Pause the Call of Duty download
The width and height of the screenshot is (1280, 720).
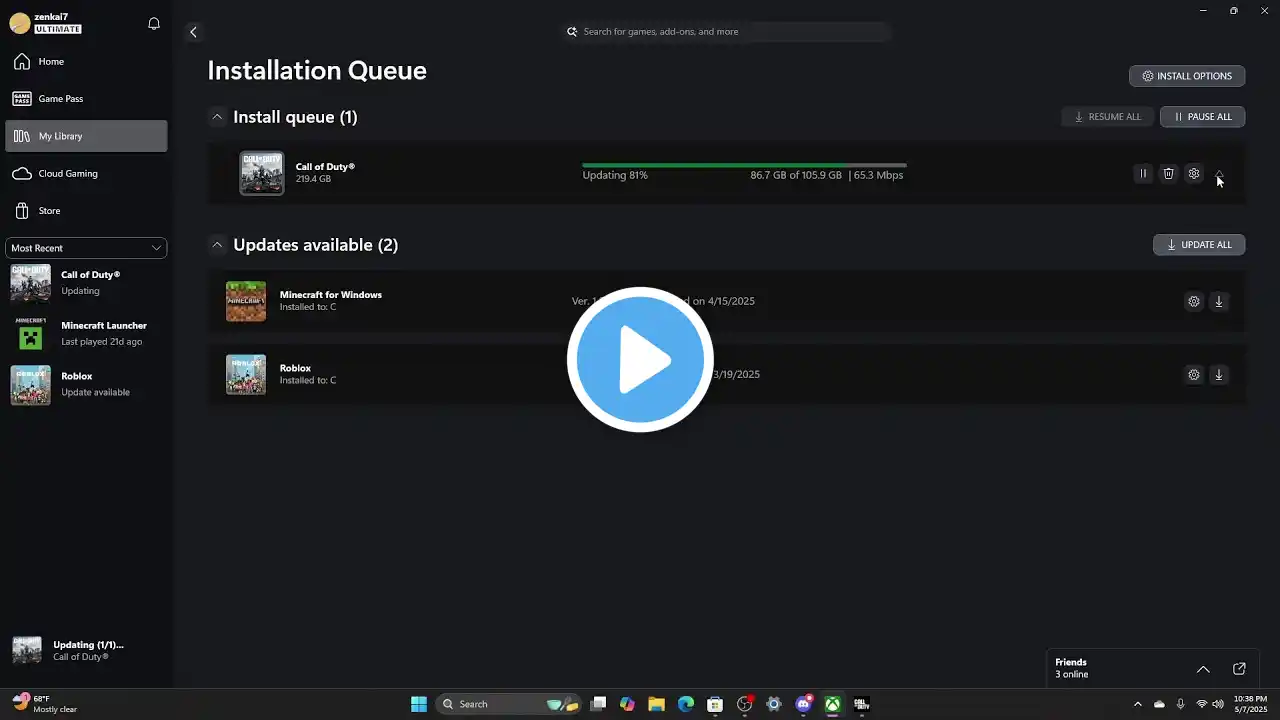(1143, 174)
